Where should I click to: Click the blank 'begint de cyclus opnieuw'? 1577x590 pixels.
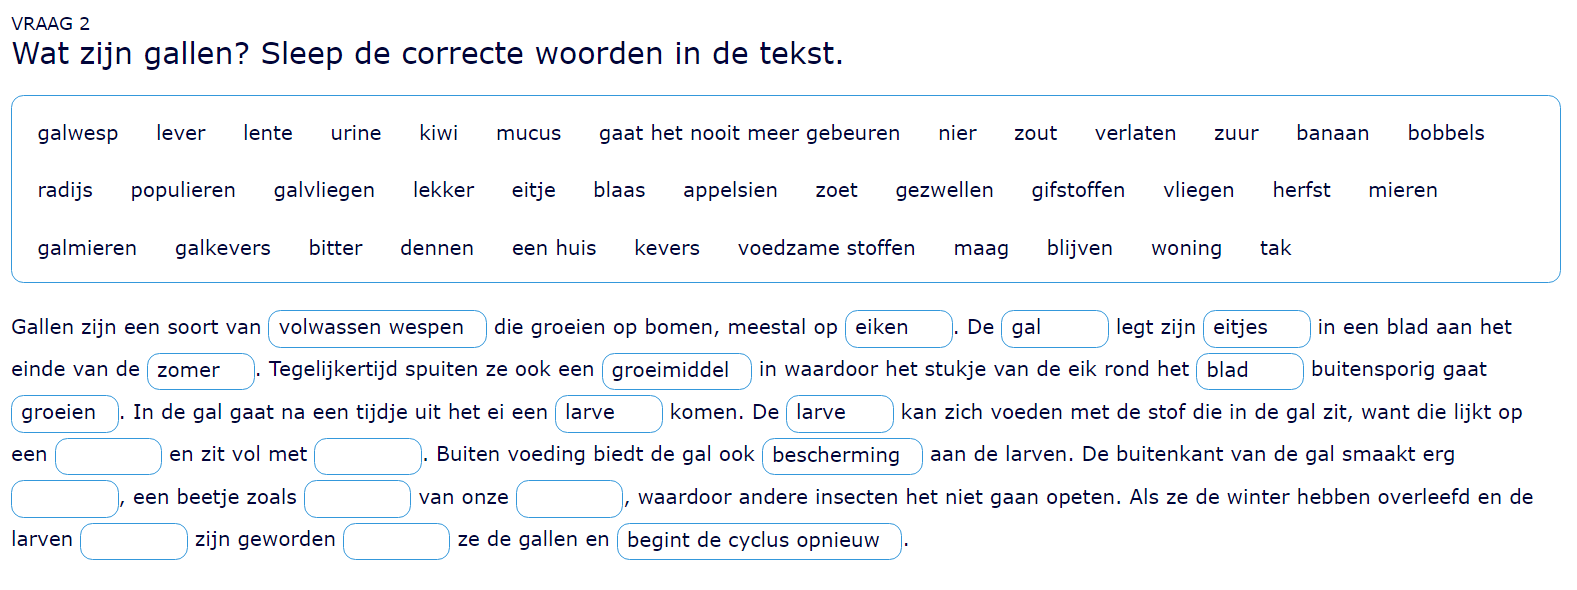point(758,541)
